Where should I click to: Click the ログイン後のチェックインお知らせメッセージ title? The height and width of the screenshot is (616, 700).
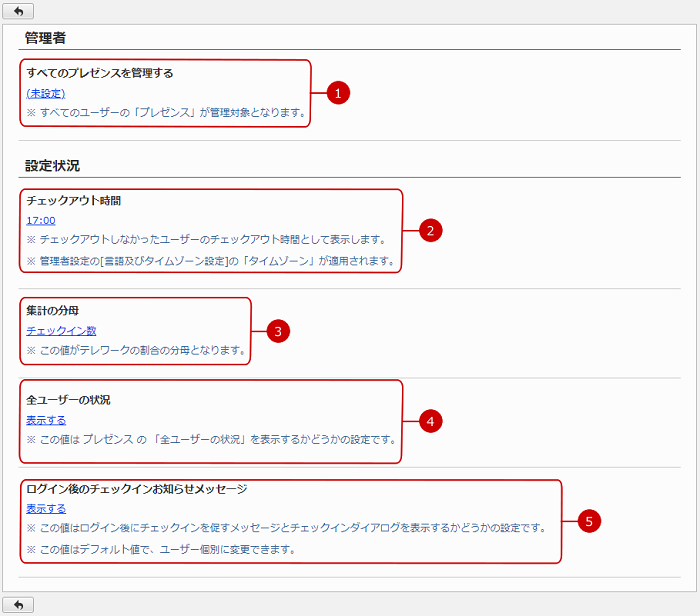click(x=136, y=489)
